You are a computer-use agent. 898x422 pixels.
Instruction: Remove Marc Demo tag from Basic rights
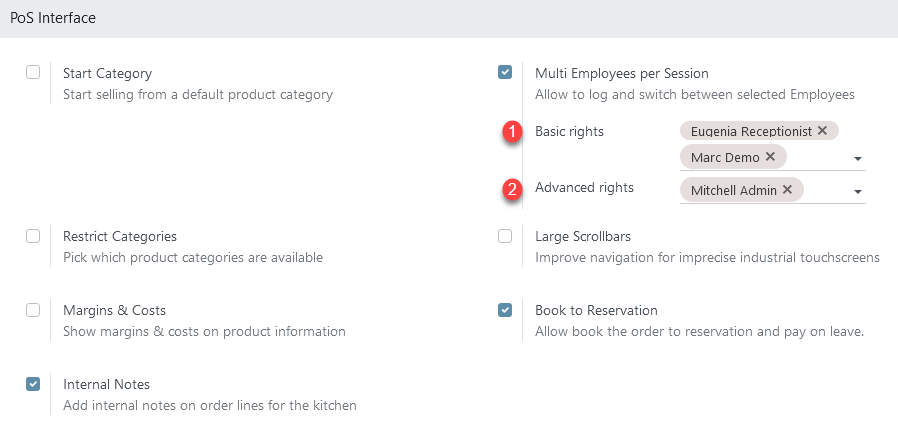tap(770, 156)
